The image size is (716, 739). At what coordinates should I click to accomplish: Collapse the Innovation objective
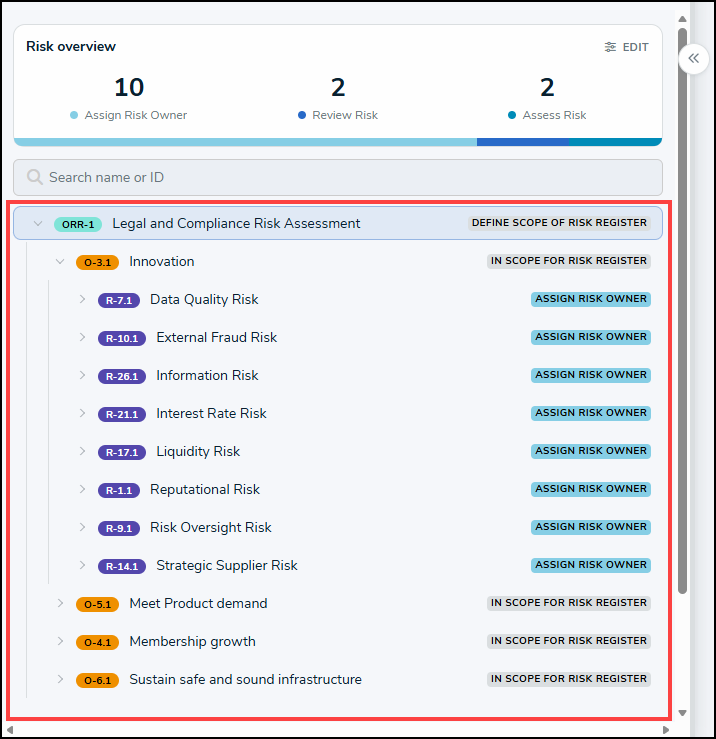tap(60, 262)
